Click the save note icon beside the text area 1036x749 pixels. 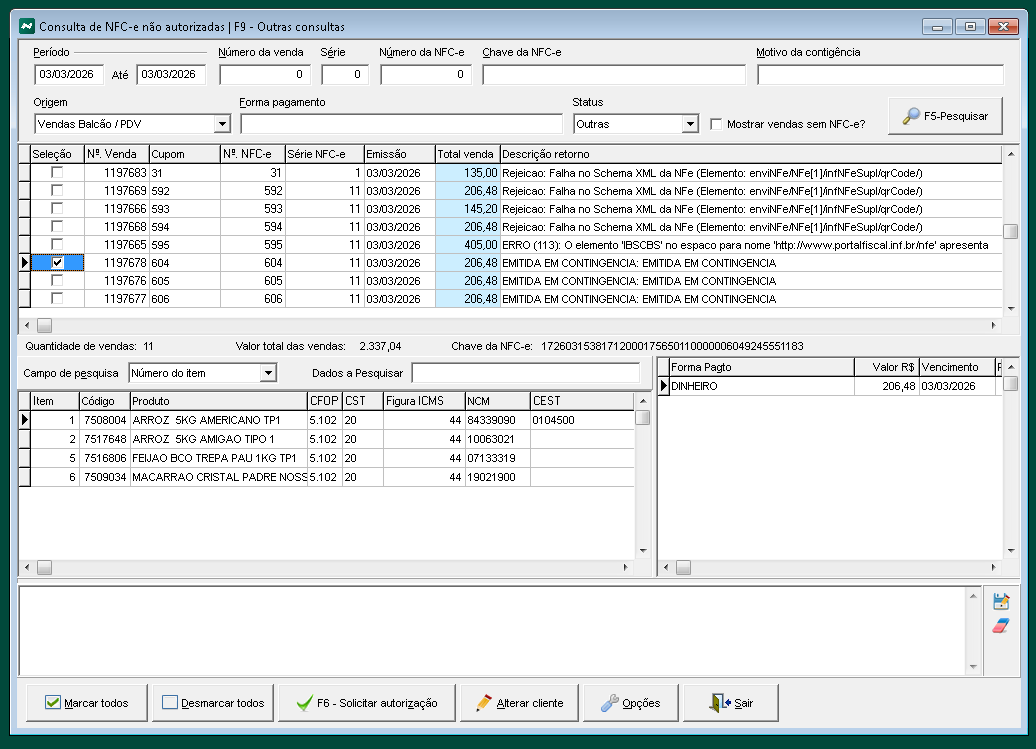[x=1001, y=601]
